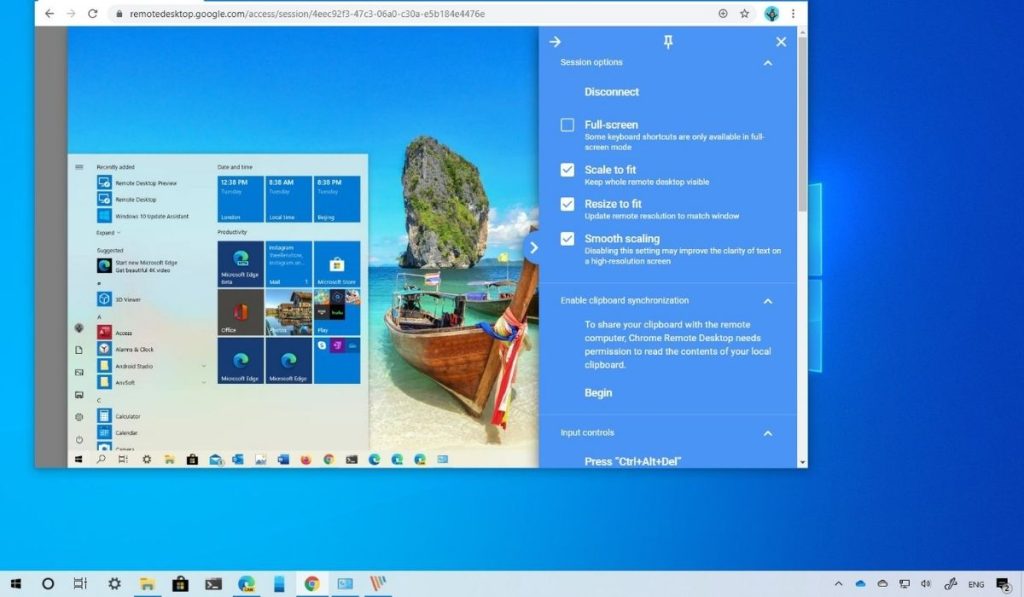1024x597 pixels.
Task: Enable the Full-screen checkbox
Action: click(x=568, y=125)
